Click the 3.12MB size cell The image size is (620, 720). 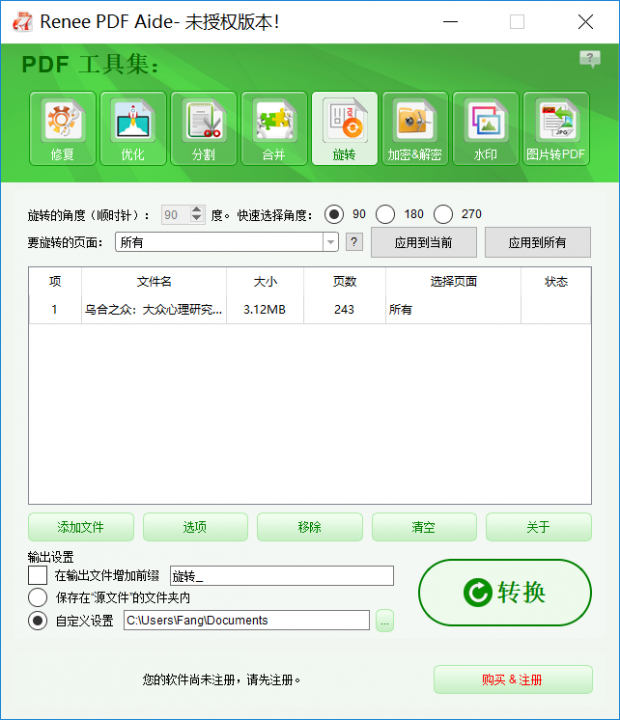point(265,309)
